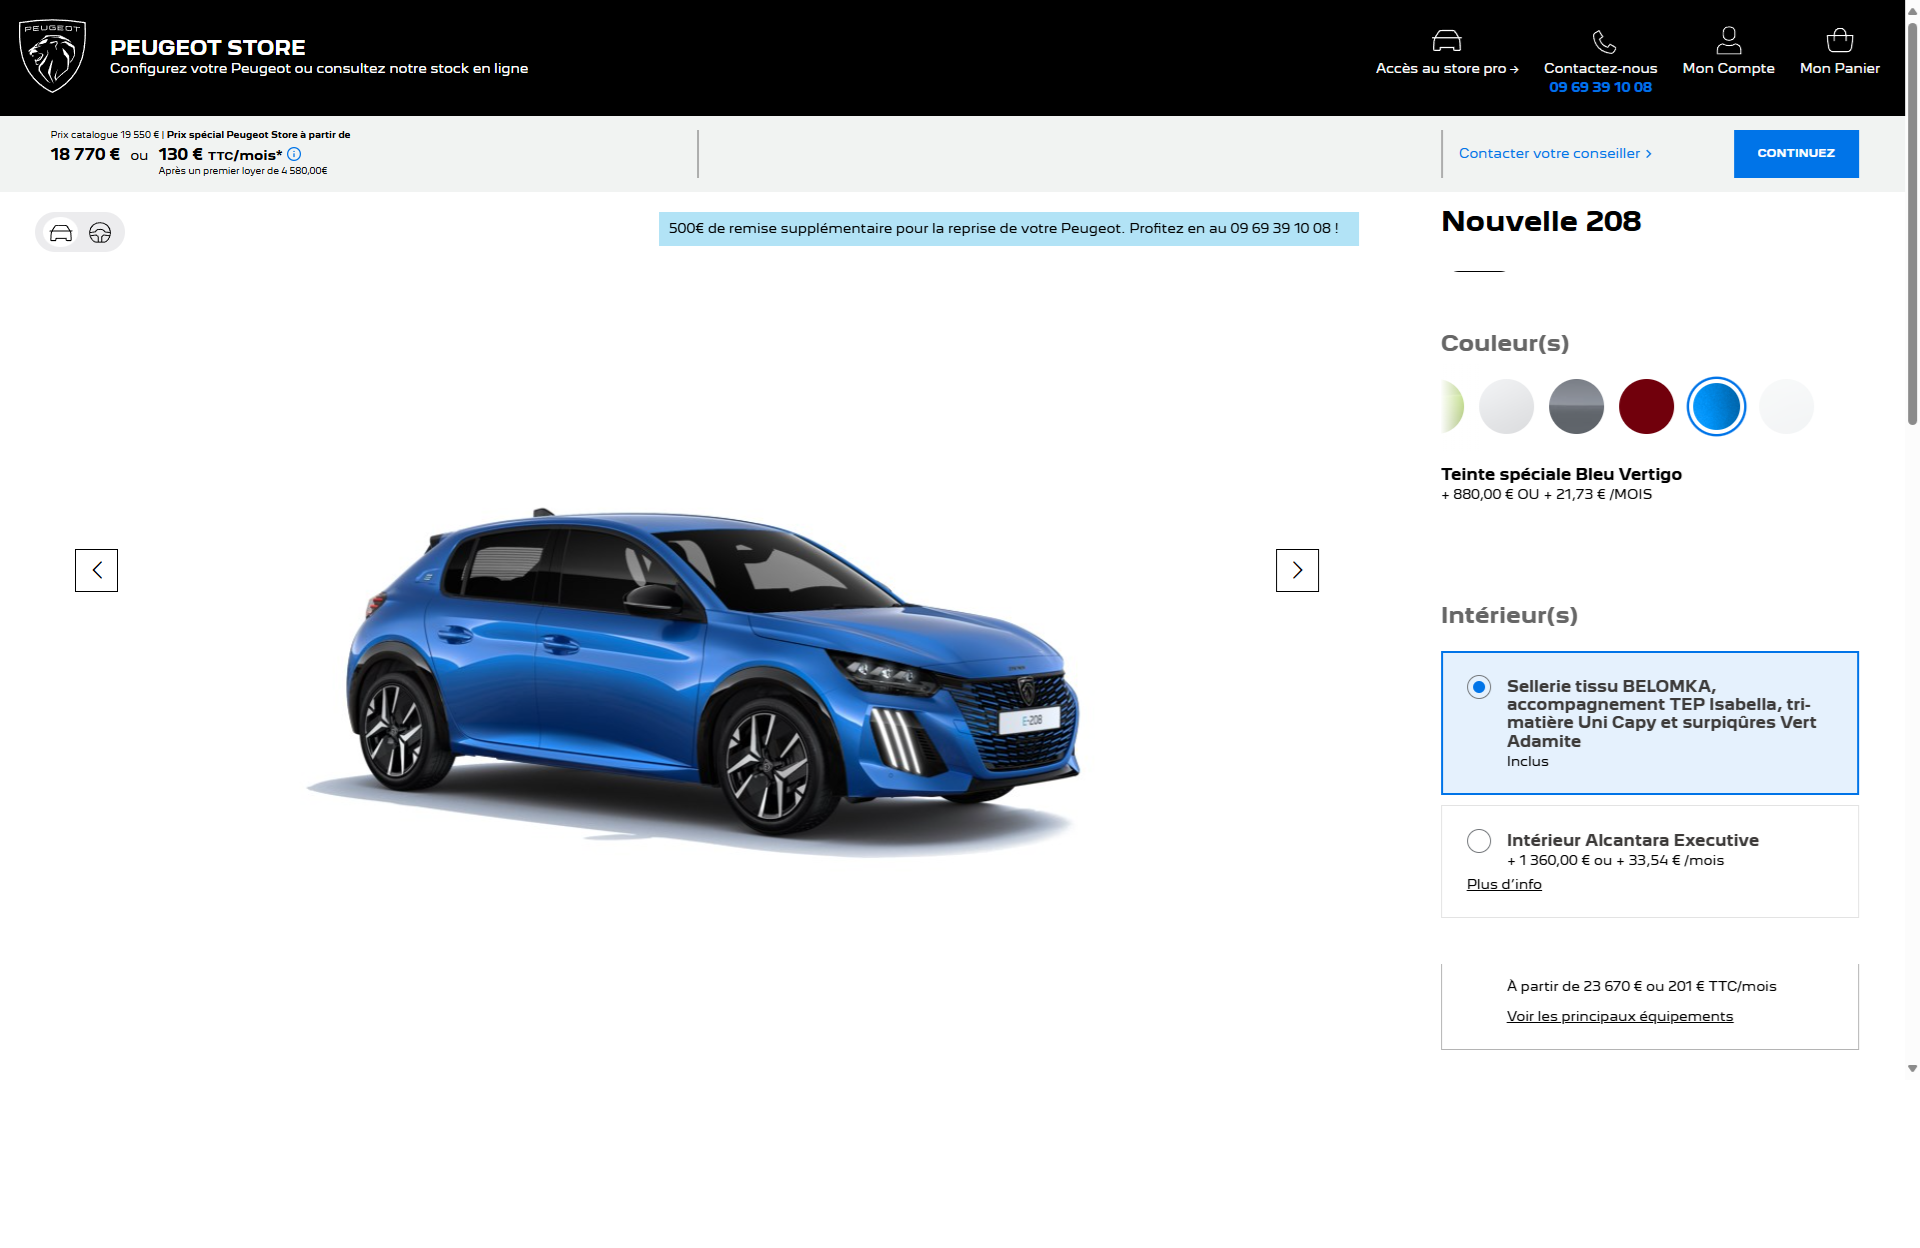Show next car image with right arrow
Image resolution: width=1920 pixels, height=1248 pixels.
tap(1297, 570)
